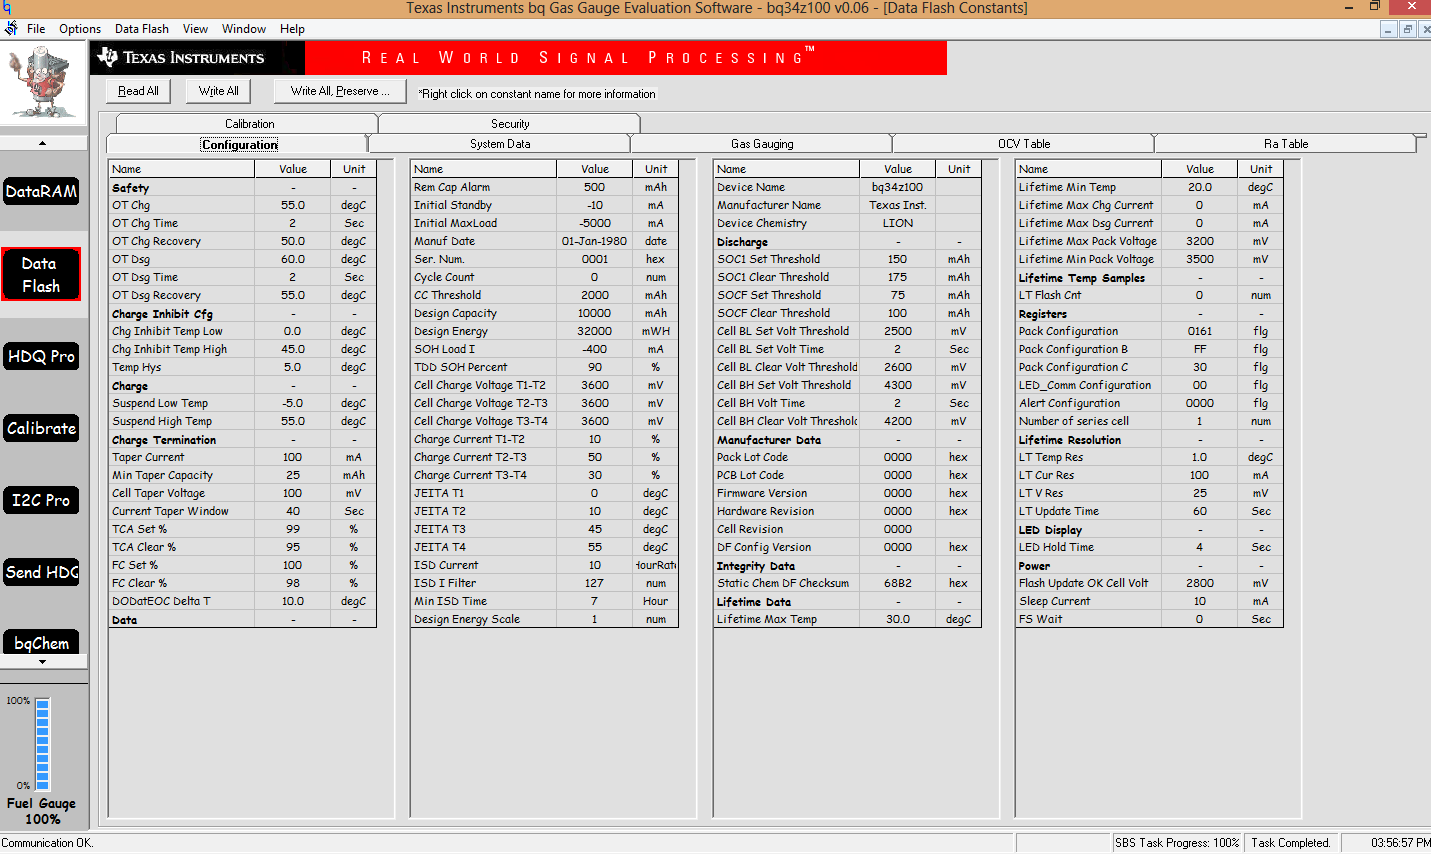Edit the Design Energy value 32000
The height and width of the screenshot is (854, 1431).
(595, 331)
